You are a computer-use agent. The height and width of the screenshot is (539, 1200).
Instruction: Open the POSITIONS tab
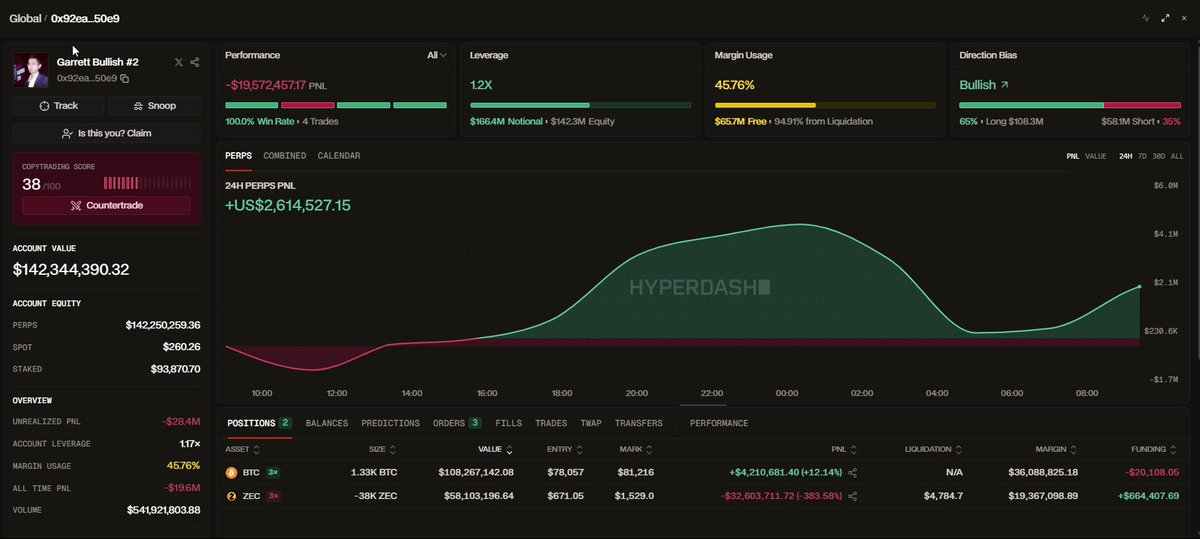tap(259, 423)
